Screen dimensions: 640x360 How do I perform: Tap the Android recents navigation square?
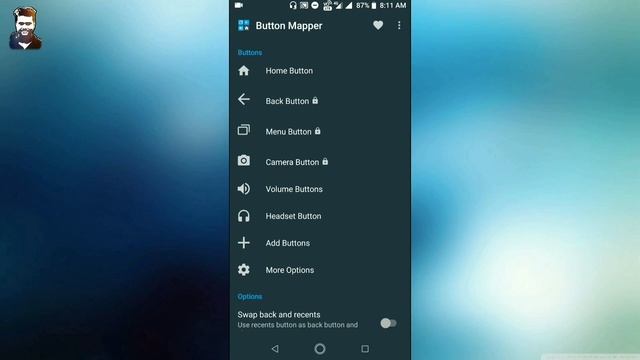[x=365, y=349]
